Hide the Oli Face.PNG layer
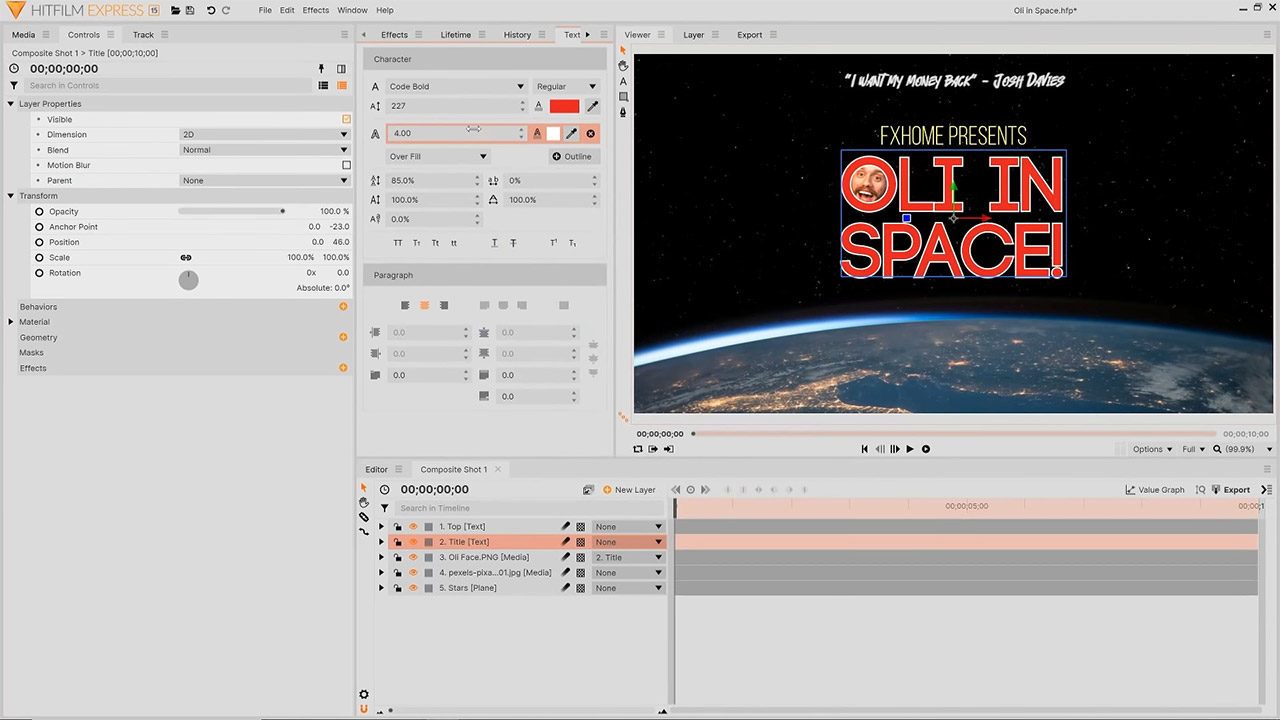This screenshot has height=720, width=1280. point(413,557)
